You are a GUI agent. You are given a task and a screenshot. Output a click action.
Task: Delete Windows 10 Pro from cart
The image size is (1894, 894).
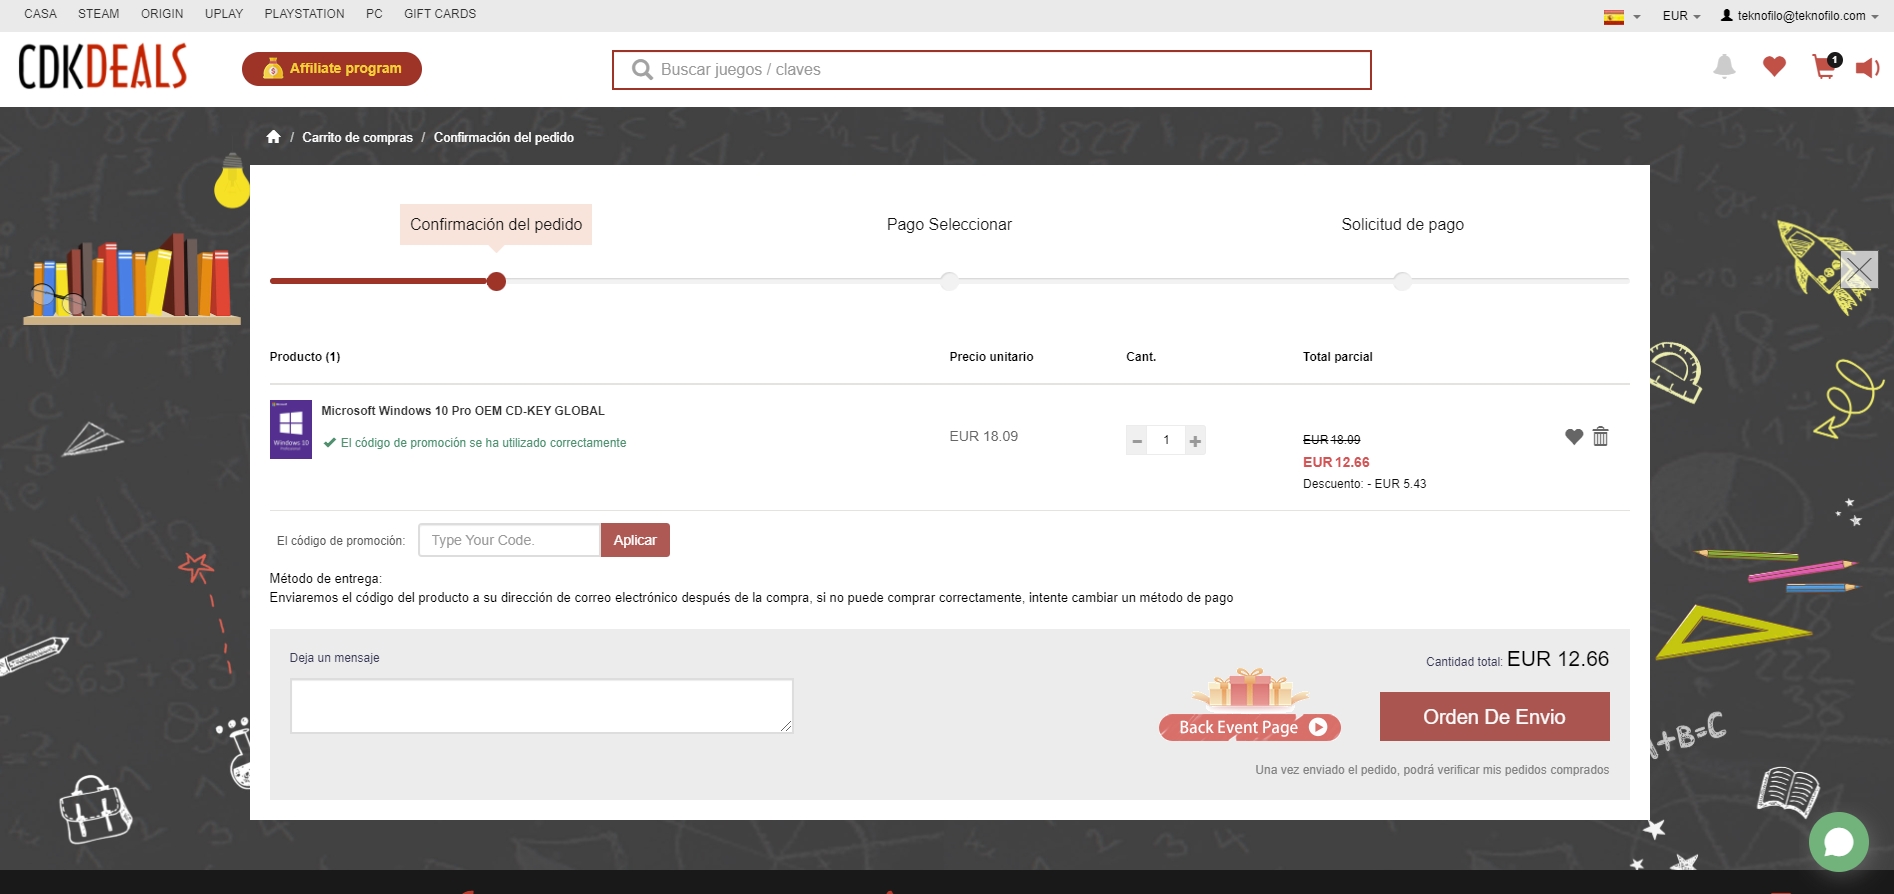point(1600,436)
